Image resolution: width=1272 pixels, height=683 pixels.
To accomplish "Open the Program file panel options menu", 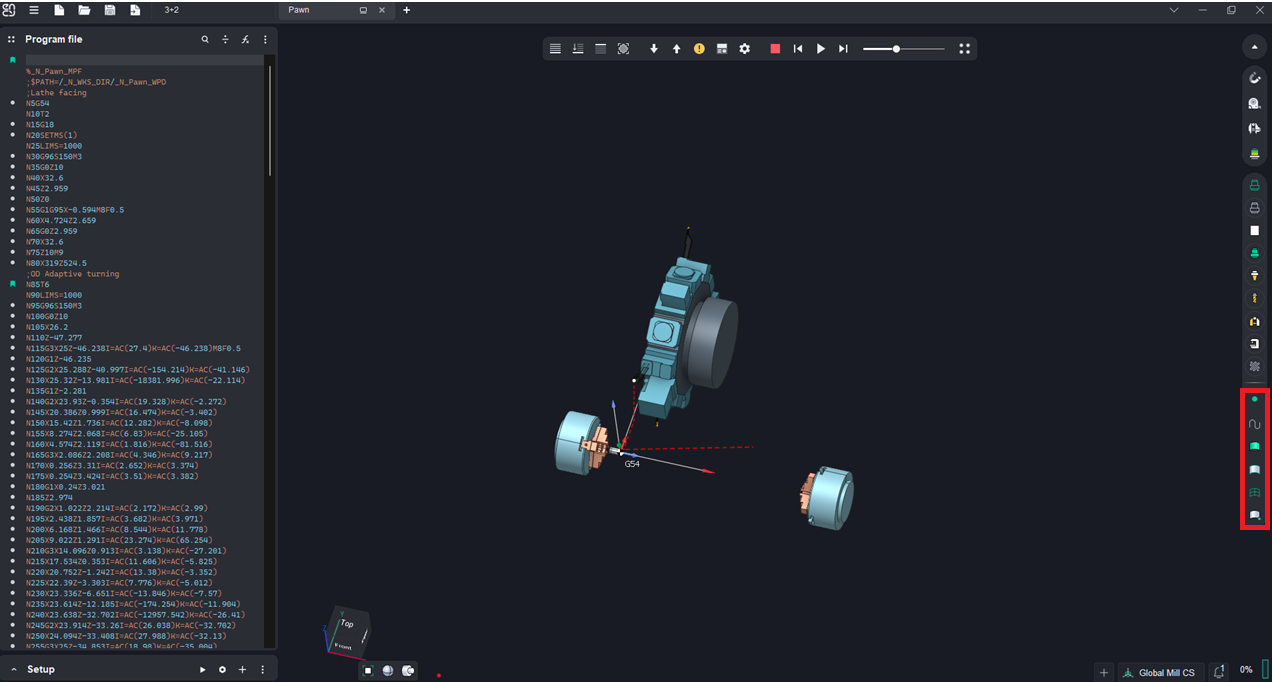I will [265, 40].
